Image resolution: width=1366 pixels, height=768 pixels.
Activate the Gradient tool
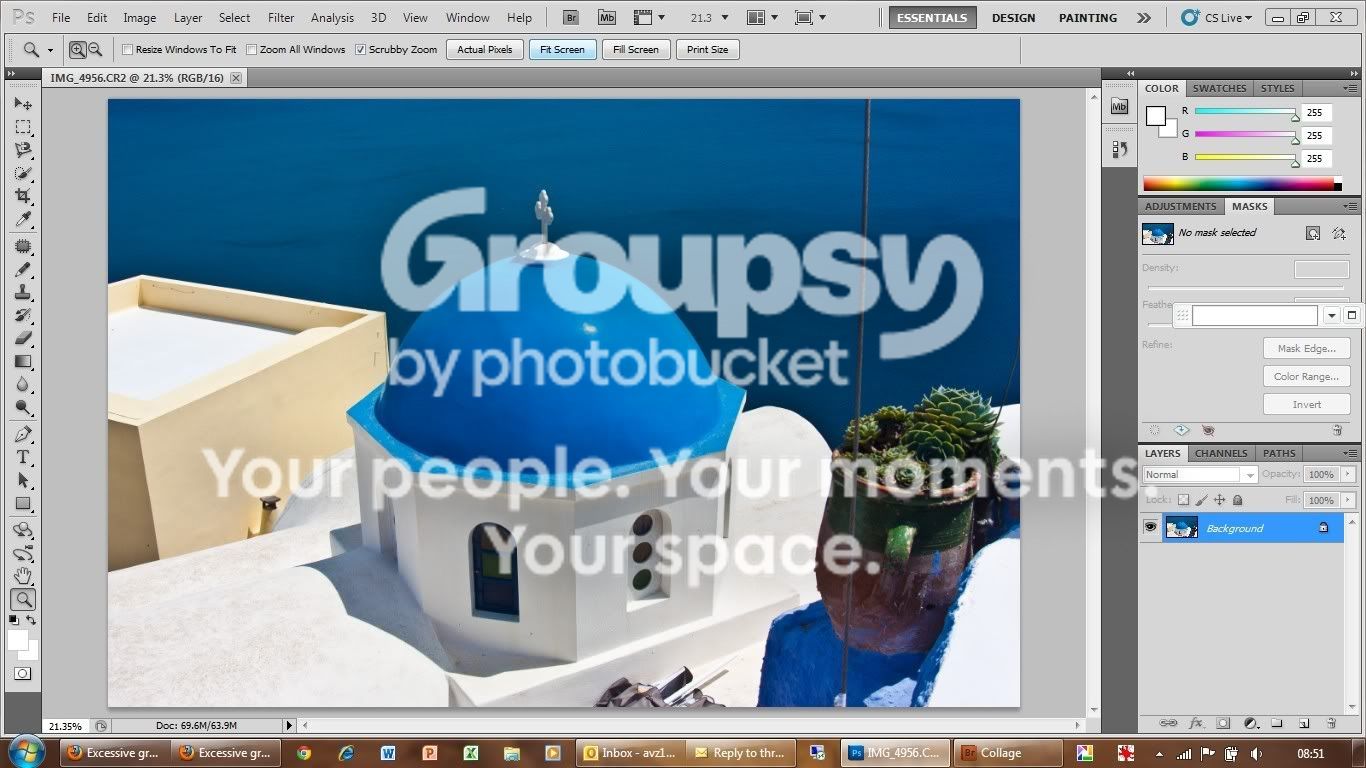point(23,361)
